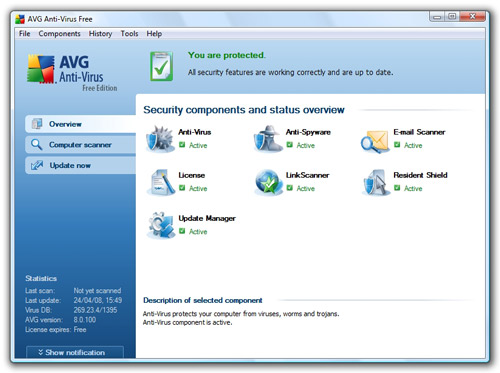Open the Anti-Virus component icon
500x373 pixels.
[x=160, y=139]
